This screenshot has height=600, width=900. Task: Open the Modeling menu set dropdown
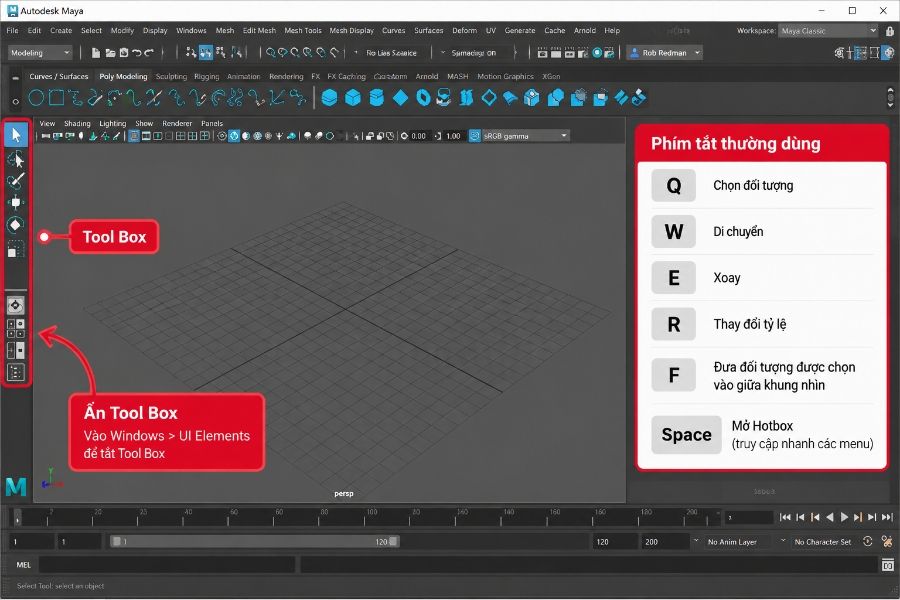pos(40,53)
